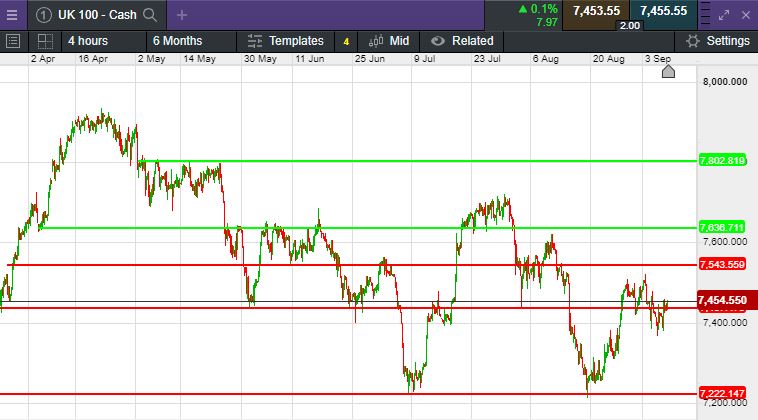Click the 2.00 spread value
The image size is (758, 420).
(629, 26)
